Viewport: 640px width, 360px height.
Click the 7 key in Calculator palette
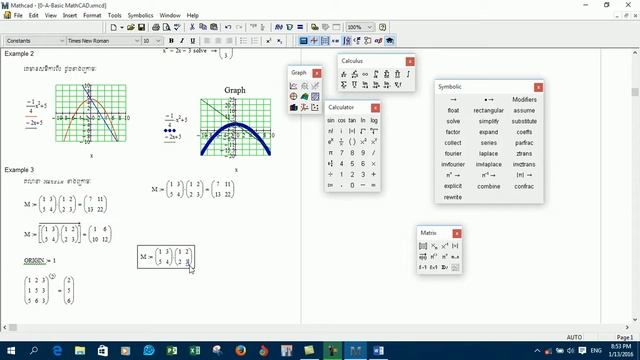342,153
